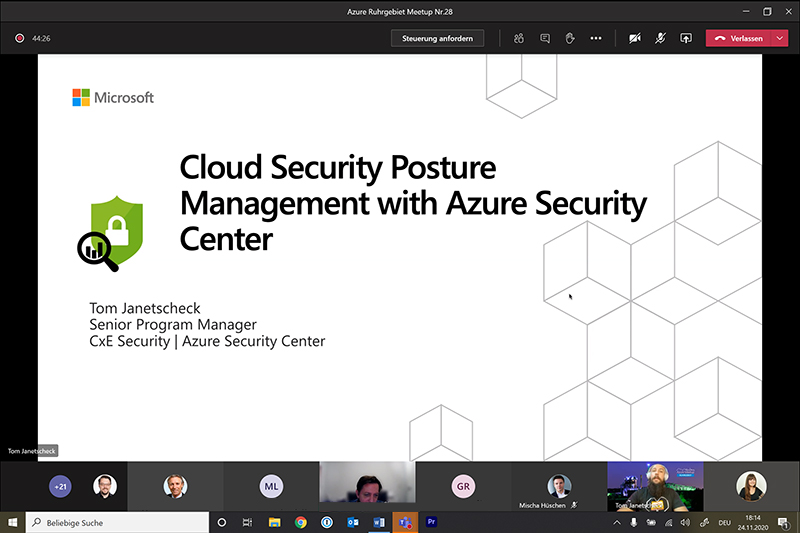Image resolution: width=800 pixels, height=533 pixels.
Task: Open Google Chrome from the taskbar
Action: 301,522
